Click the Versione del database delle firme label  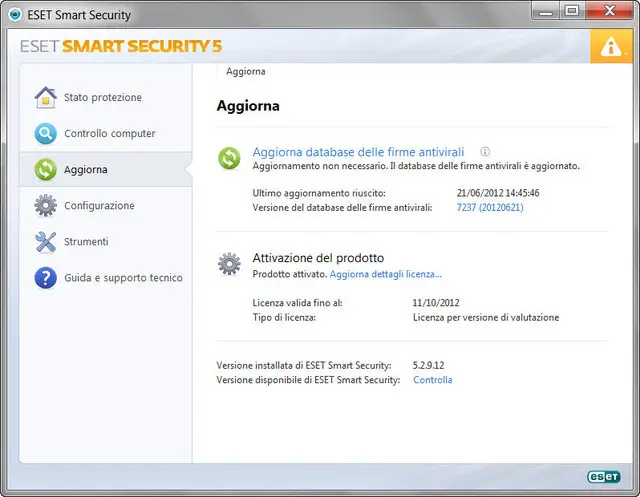(342, 207)
